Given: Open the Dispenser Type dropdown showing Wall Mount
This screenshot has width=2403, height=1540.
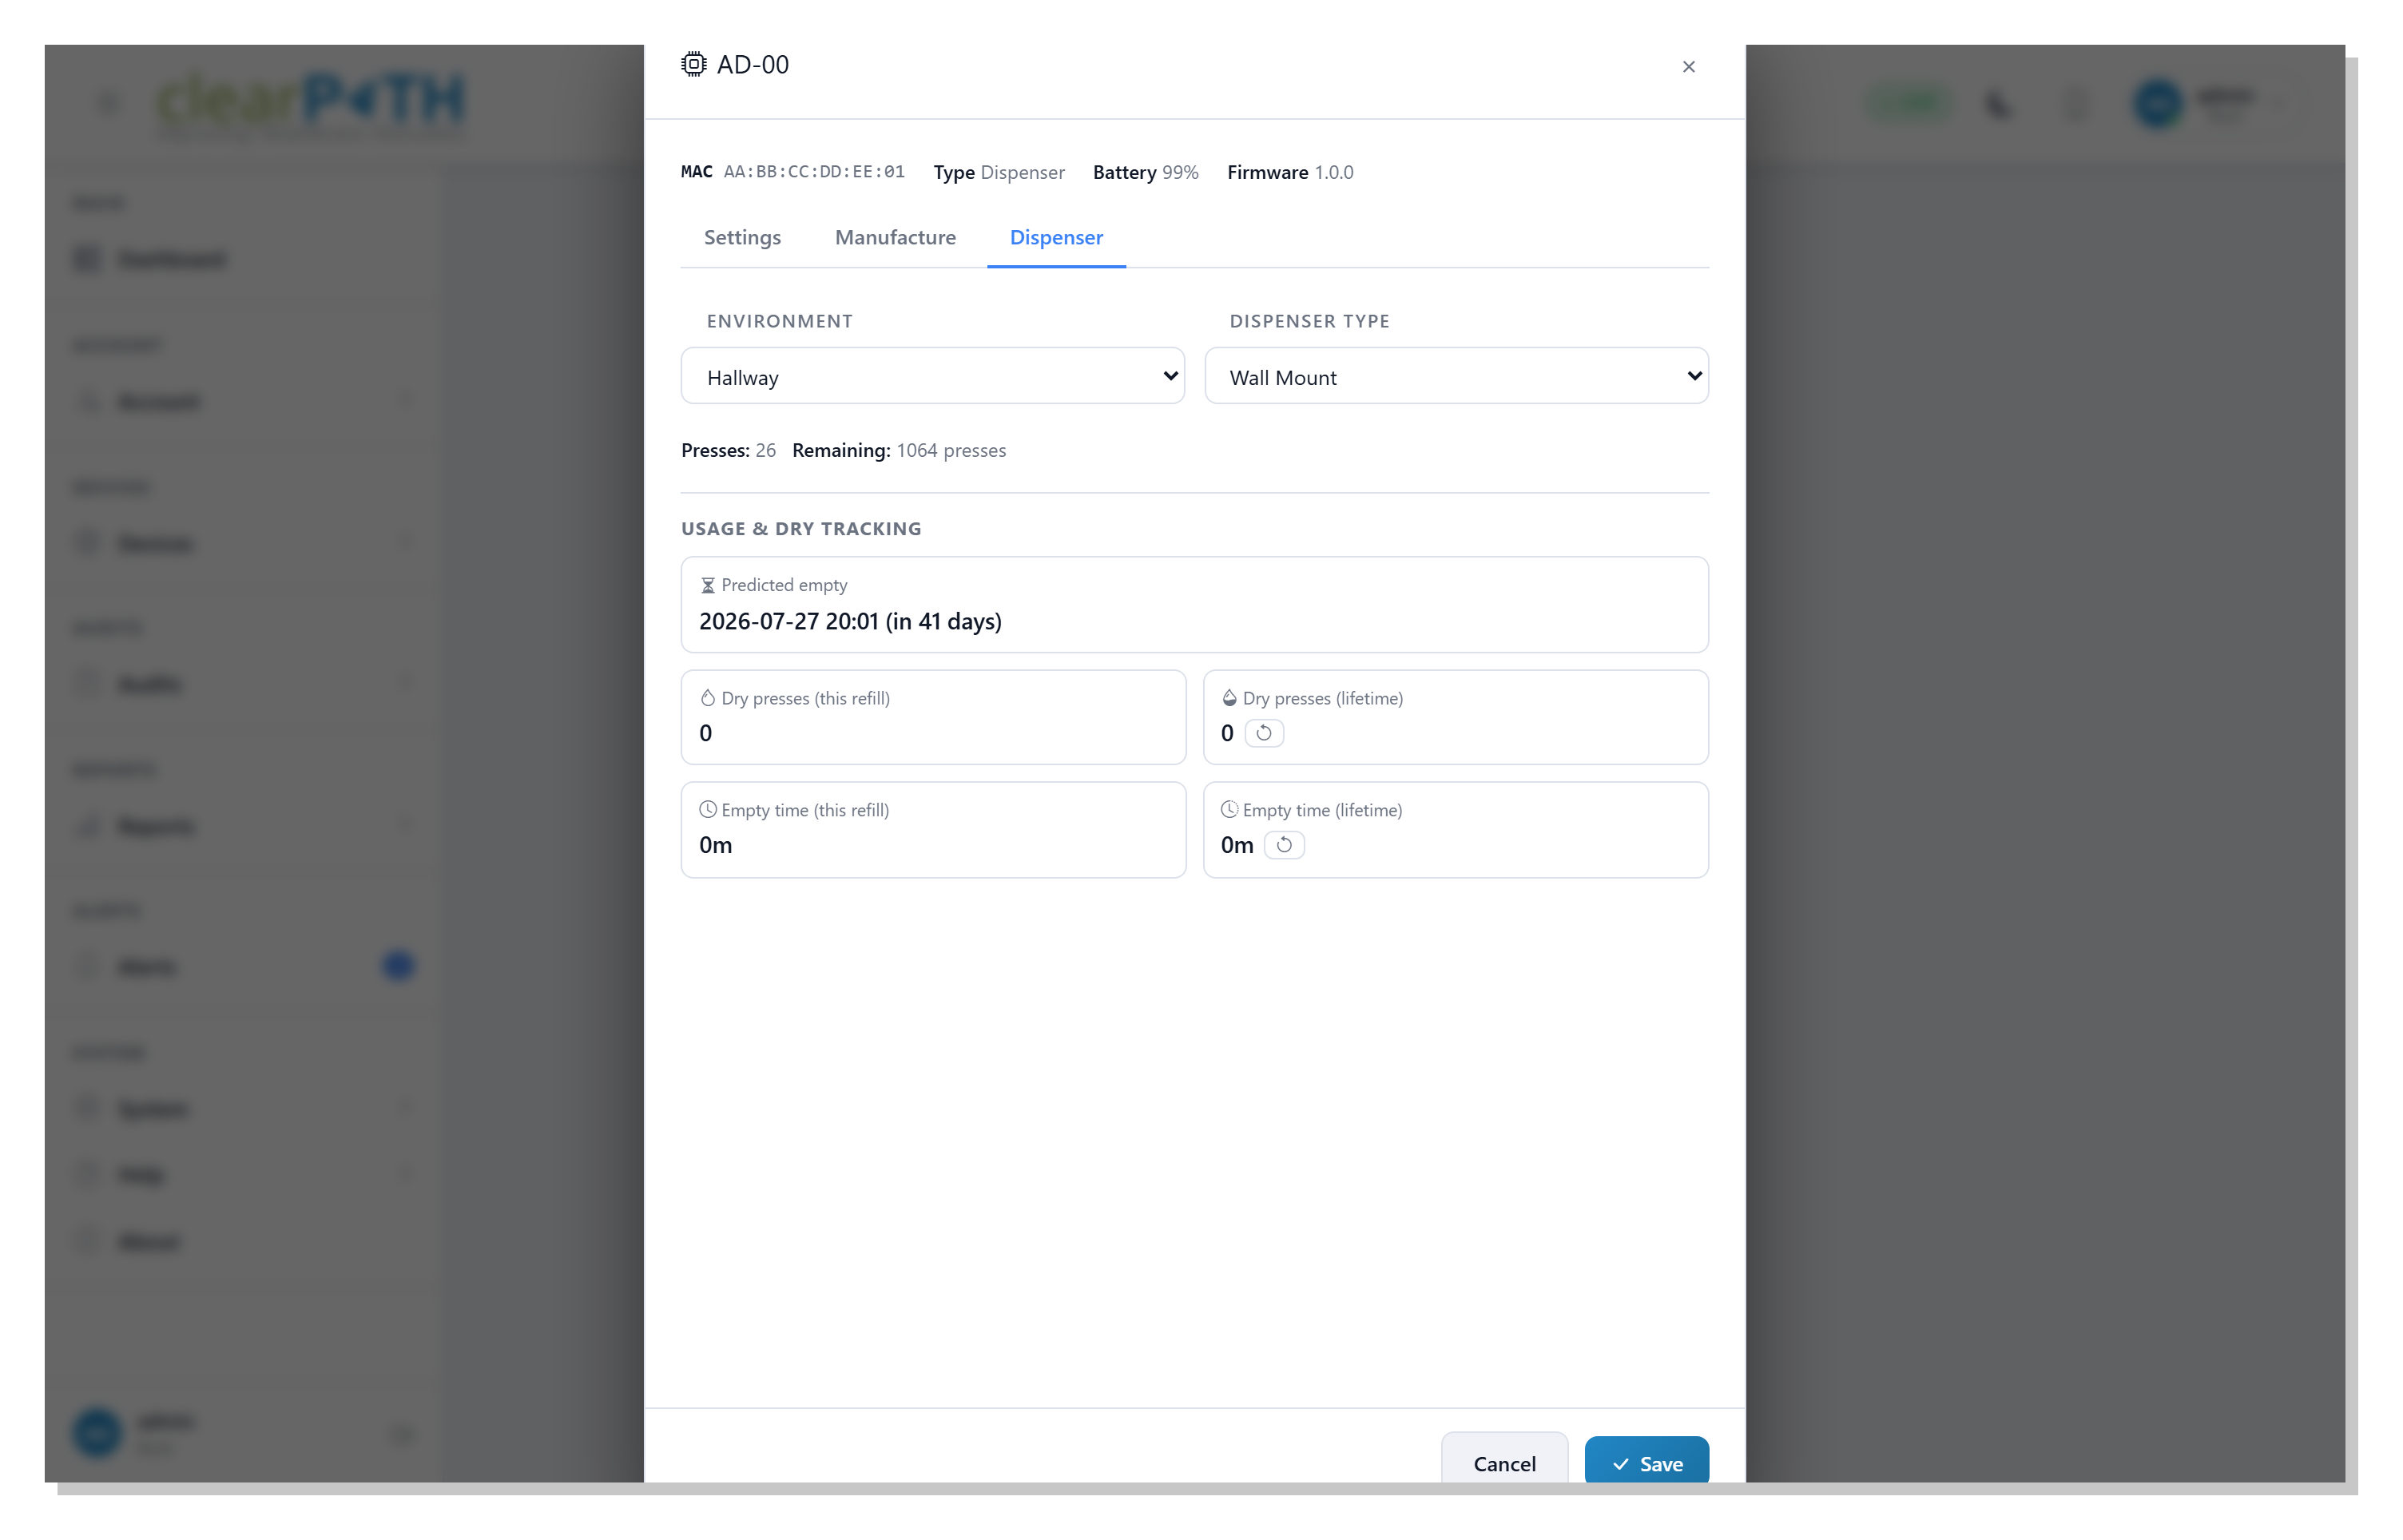Looking at the screenshot, I should click(1456, 376).
